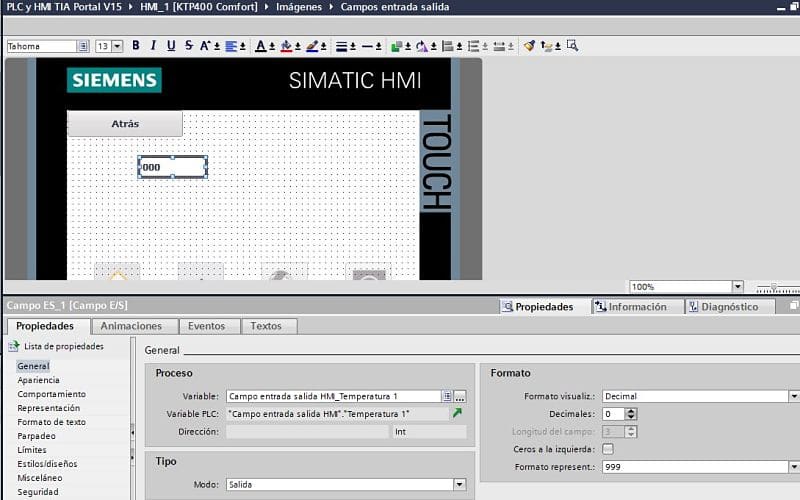800x500 pixels.
Task: Open the font name dropdown Tahoma
Action: [x=83, y=46]
